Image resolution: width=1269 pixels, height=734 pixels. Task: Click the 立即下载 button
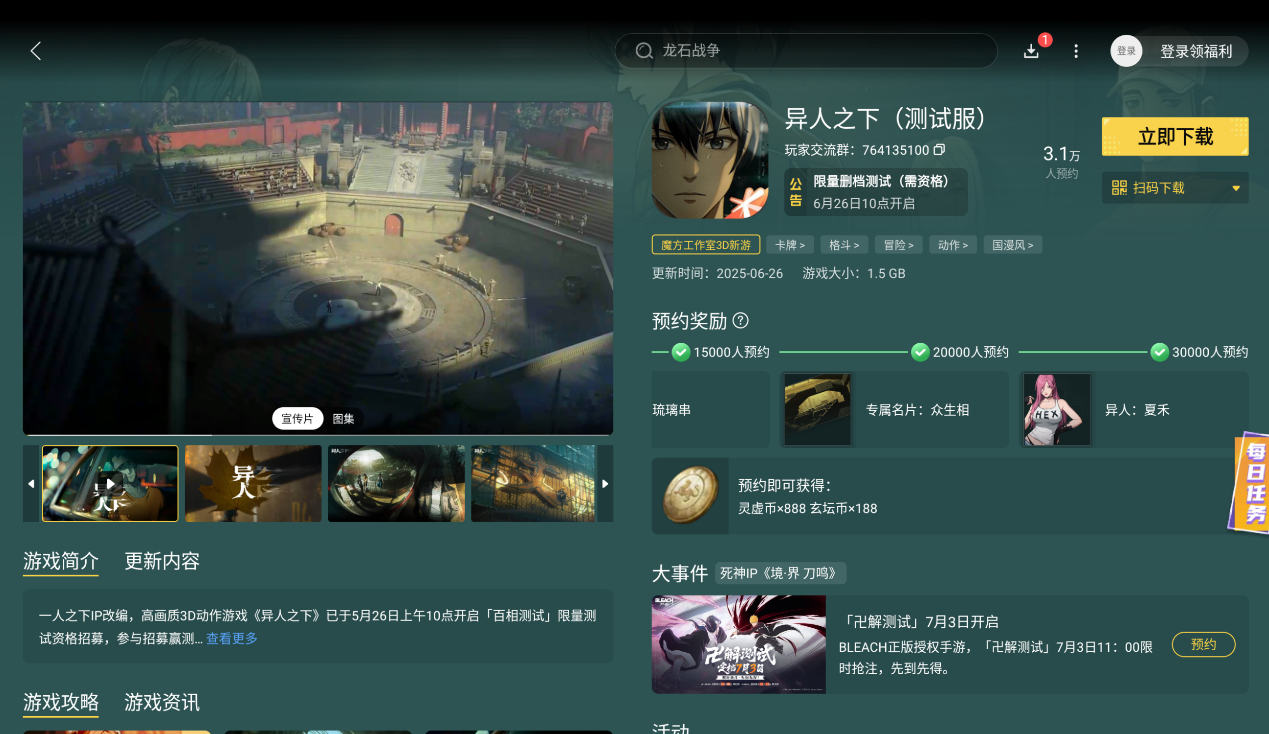1175,137
